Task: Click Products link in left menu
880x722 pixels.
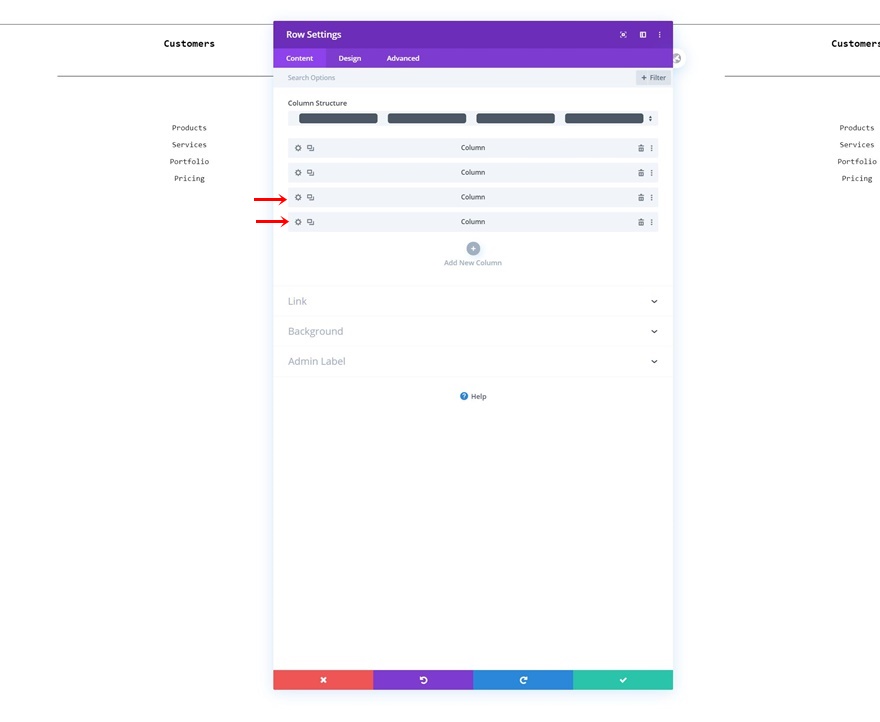Action: pyautogui.click(x=189, y=128)
